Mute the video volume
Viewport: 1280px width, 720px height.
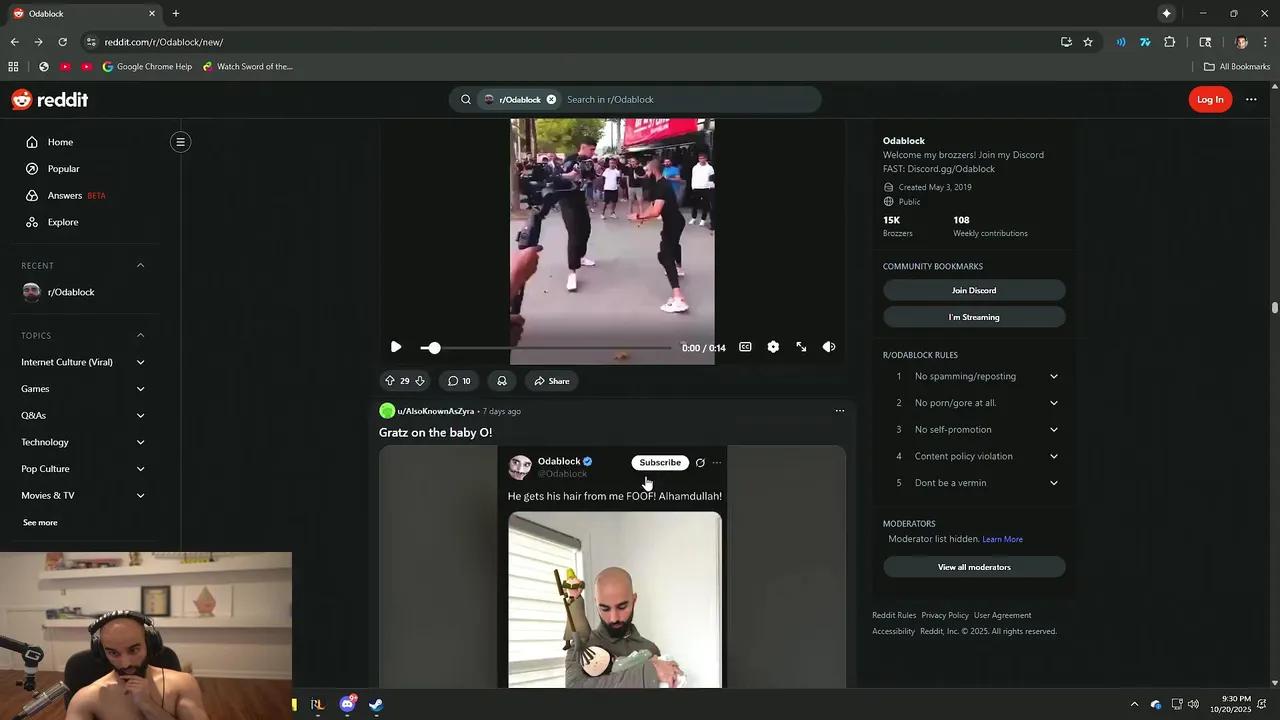point(829,347)
